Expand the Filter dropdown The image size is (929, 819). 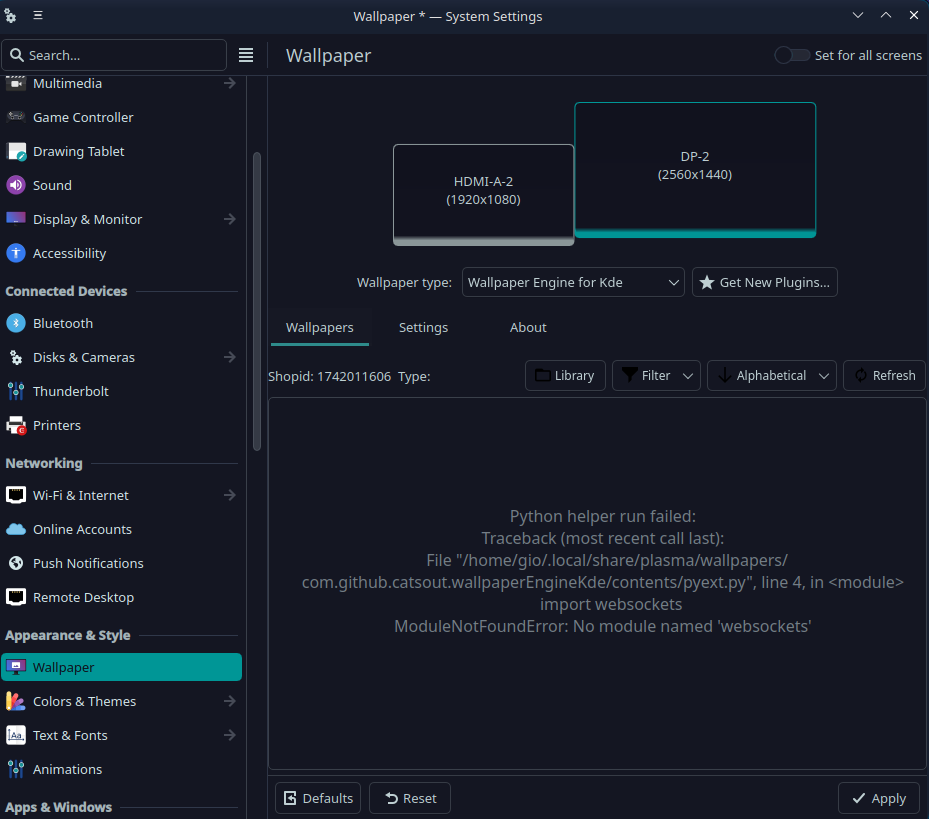click(656, 375)
